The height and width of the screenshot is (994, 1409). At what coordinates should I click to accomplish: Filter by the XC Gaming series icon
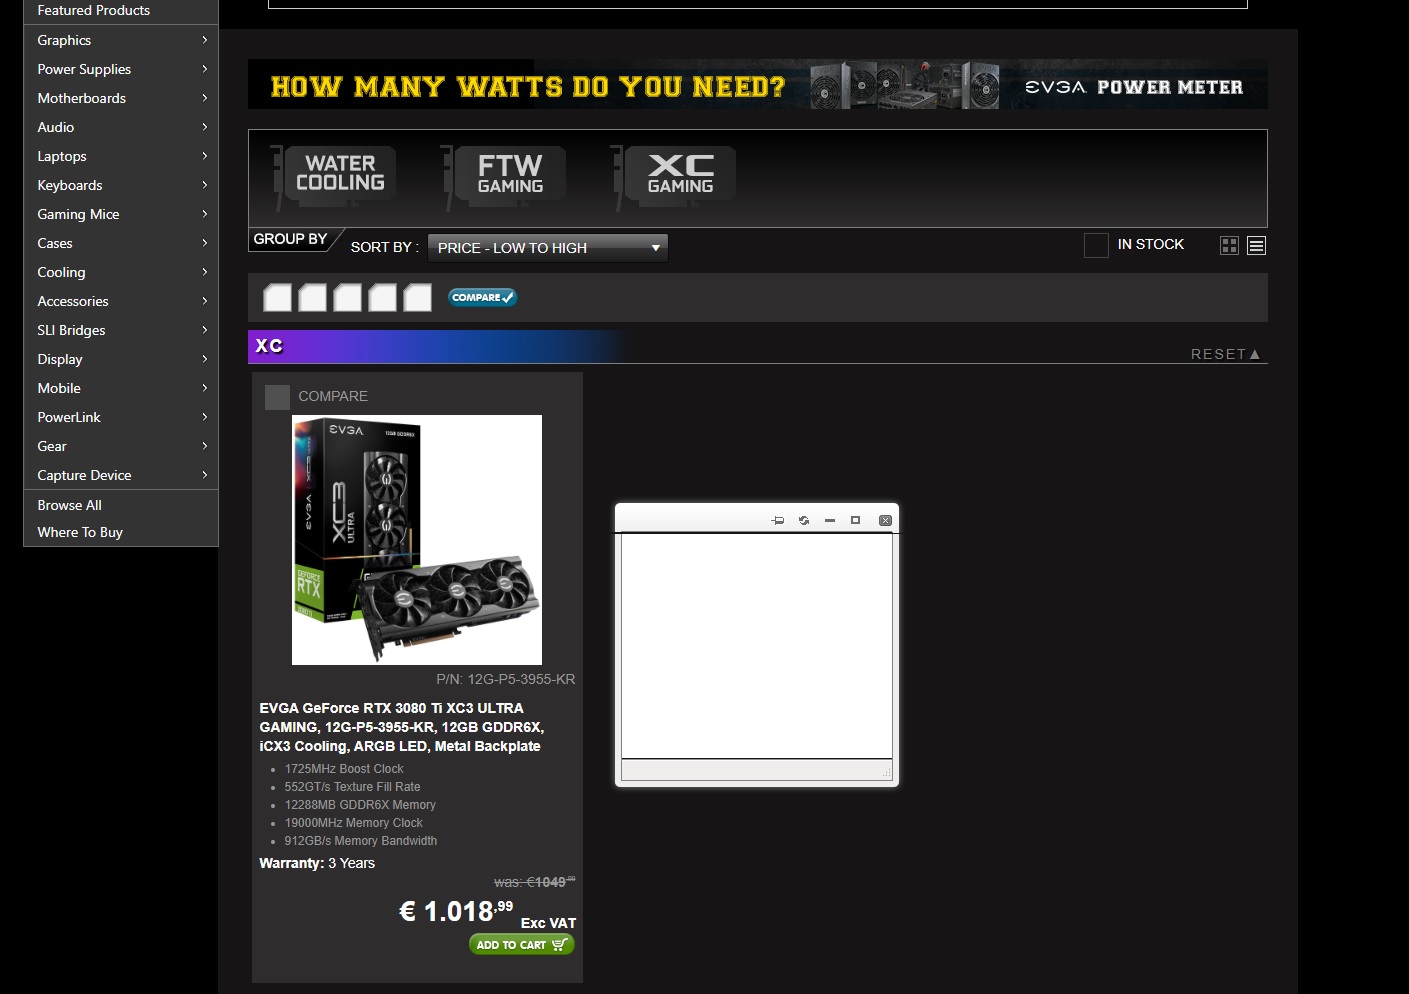click(674, 176)
